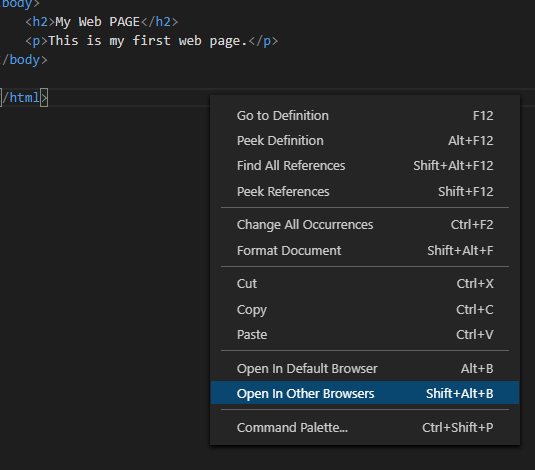This screenshot has height=470, width=535.
Task: Select Find All References
Action: pos(365,166)
